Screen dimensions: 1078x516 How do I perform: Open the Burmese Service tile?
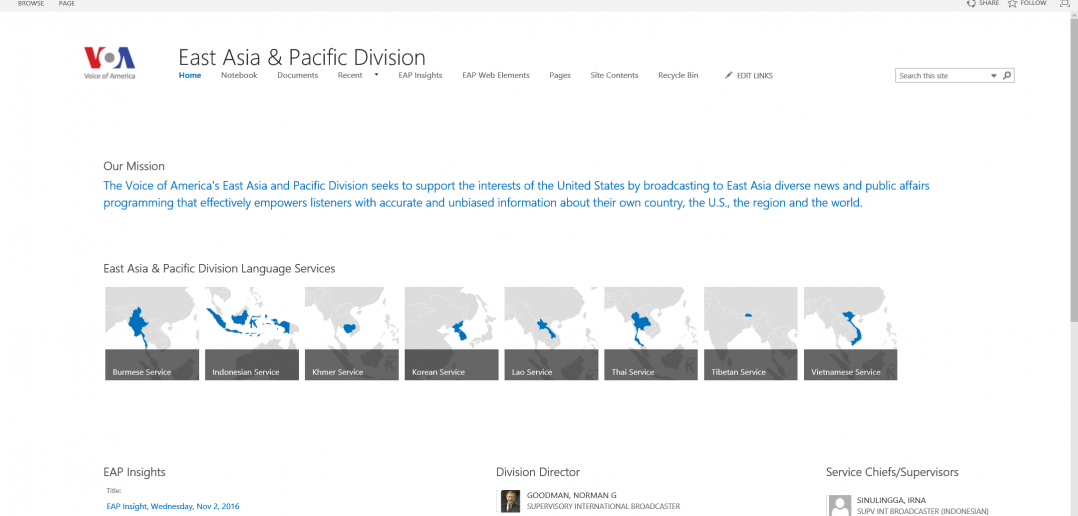pyautogui.click(x=152, y=333)
